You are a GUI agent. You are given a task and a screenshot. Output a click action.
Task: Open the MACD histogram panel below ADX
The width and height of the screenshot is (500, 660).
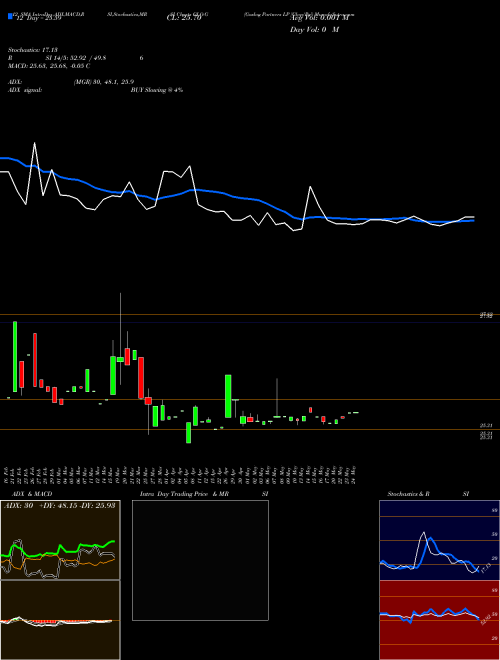[60, 620]
